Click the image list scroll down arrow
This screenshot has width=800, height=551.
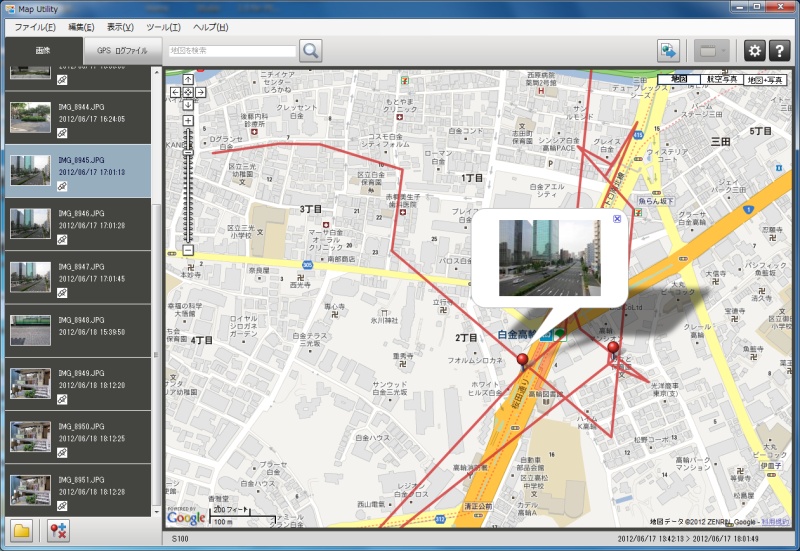coord(157,511)
